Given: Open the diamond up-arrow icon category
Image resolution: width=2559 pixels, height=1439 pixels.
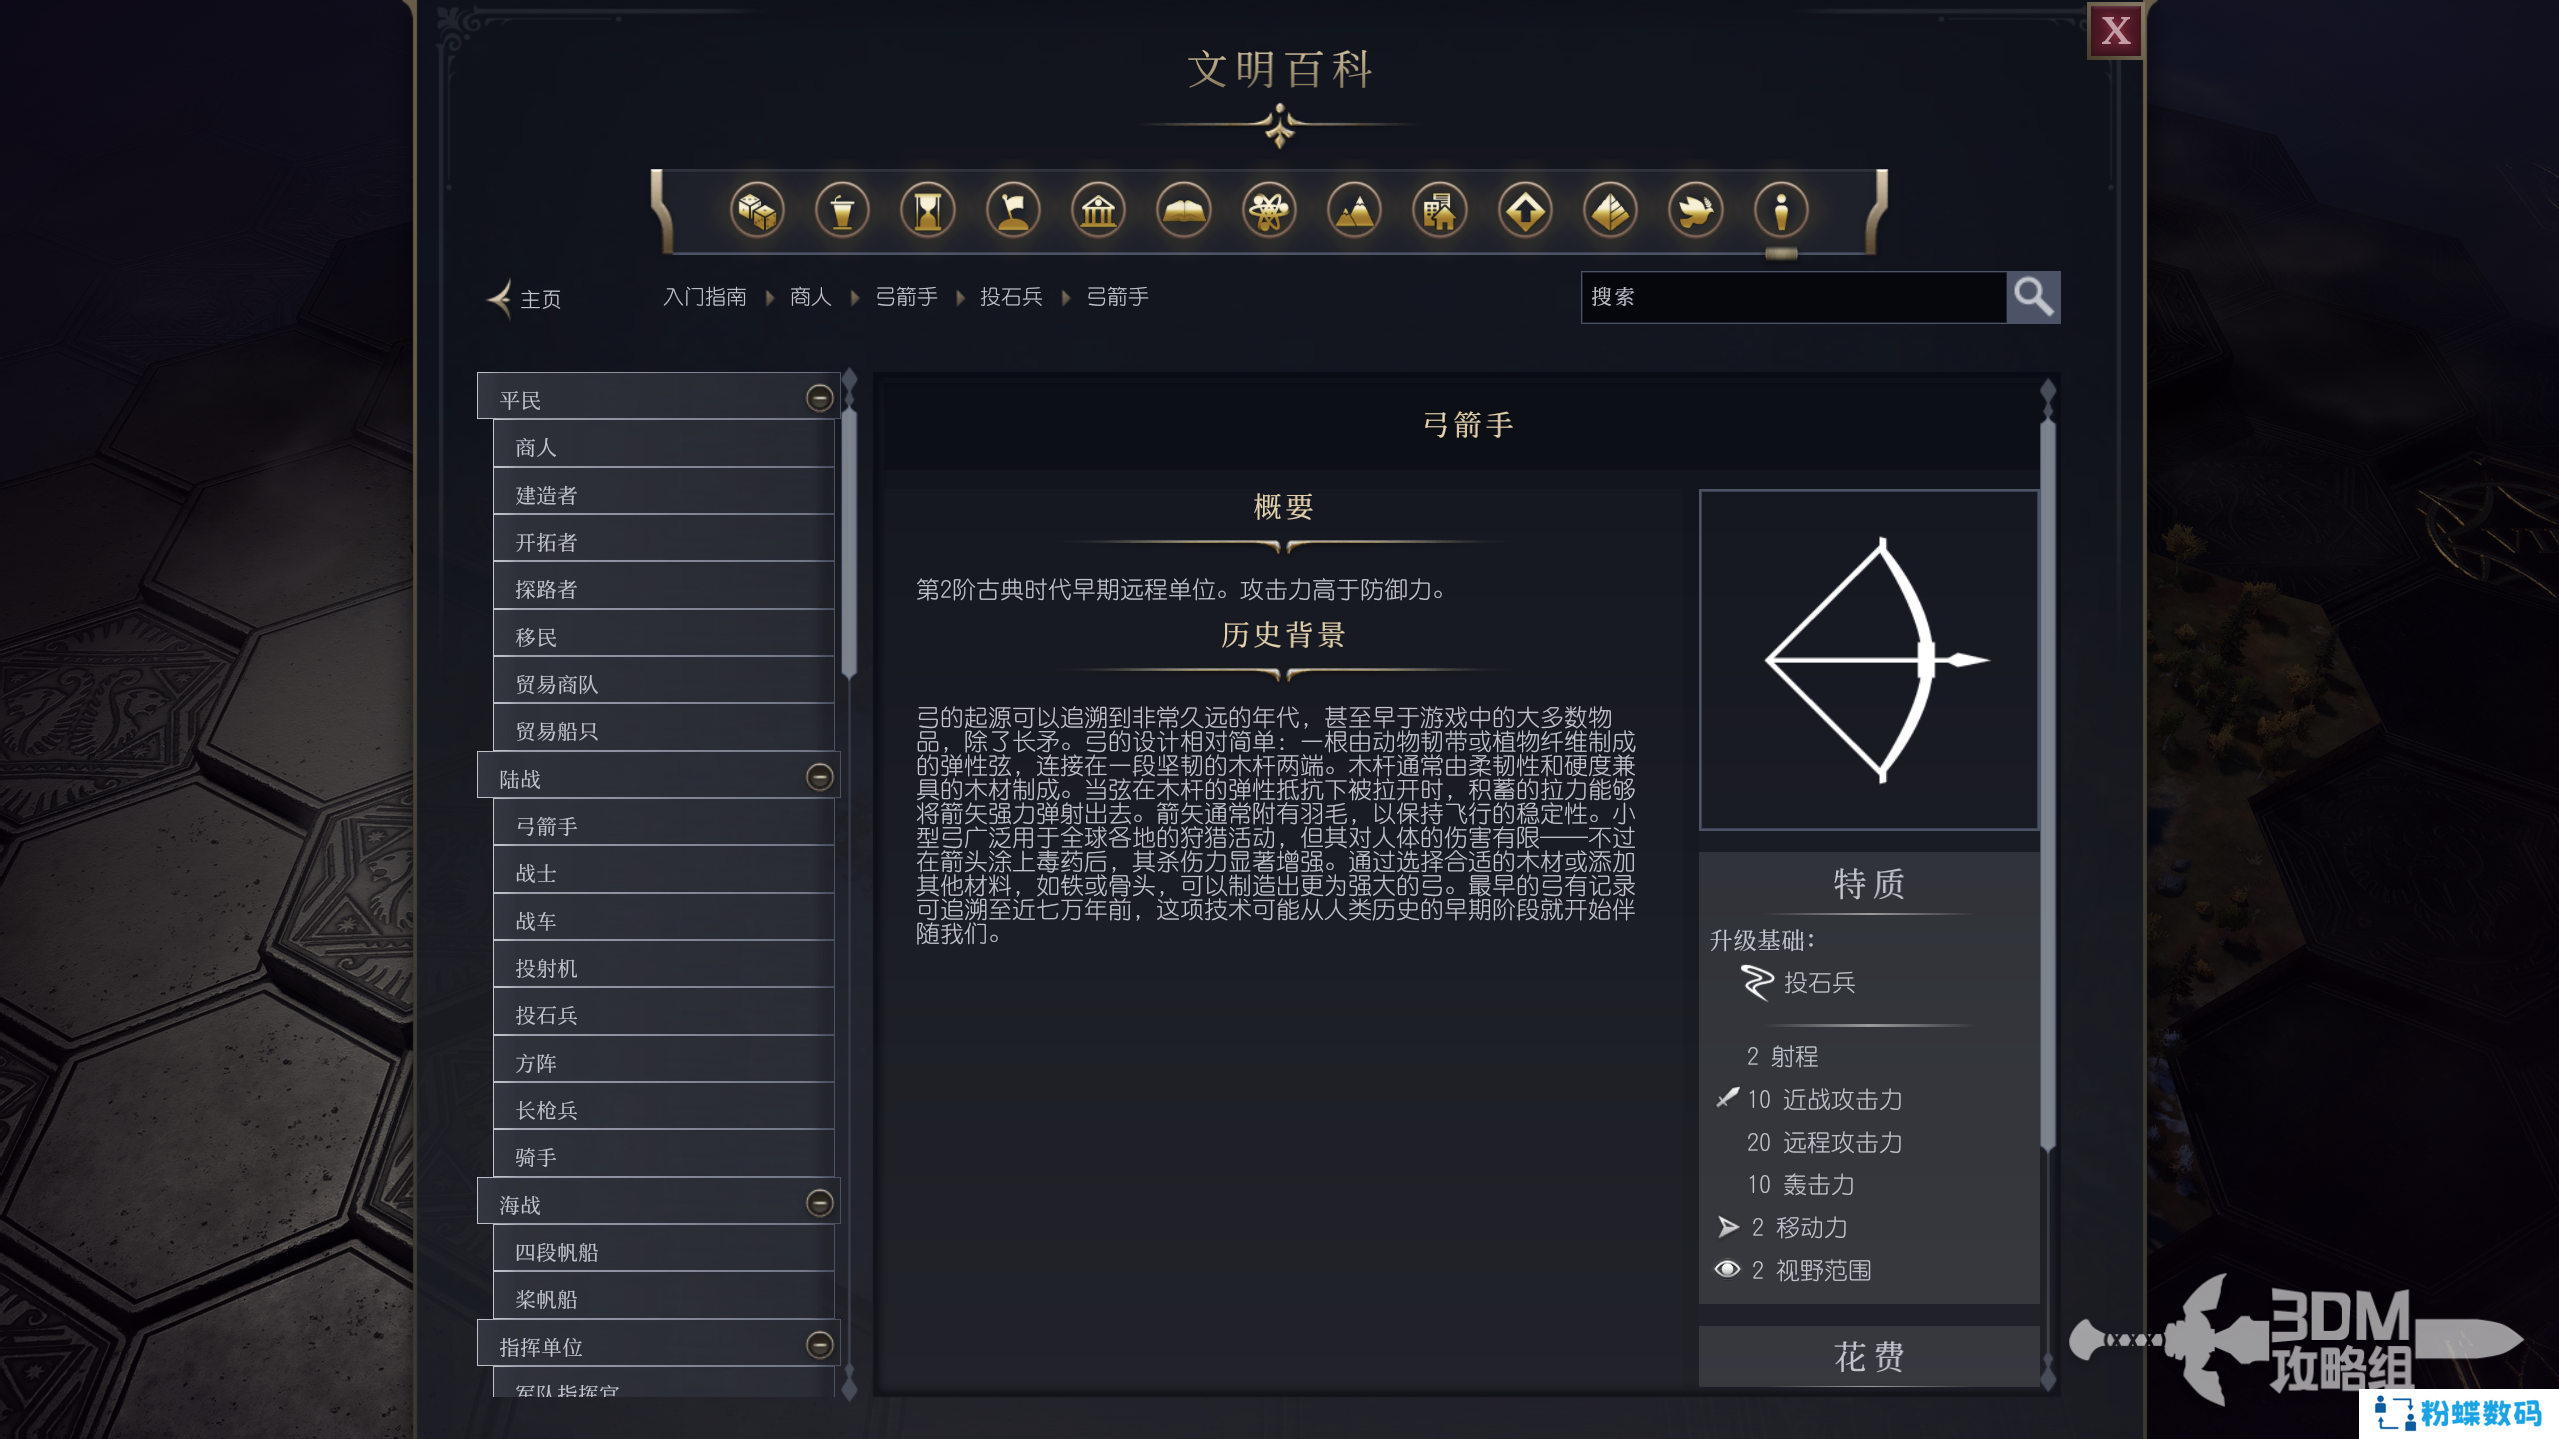Looking at the screenshot, I should (x=1525, y=211).
